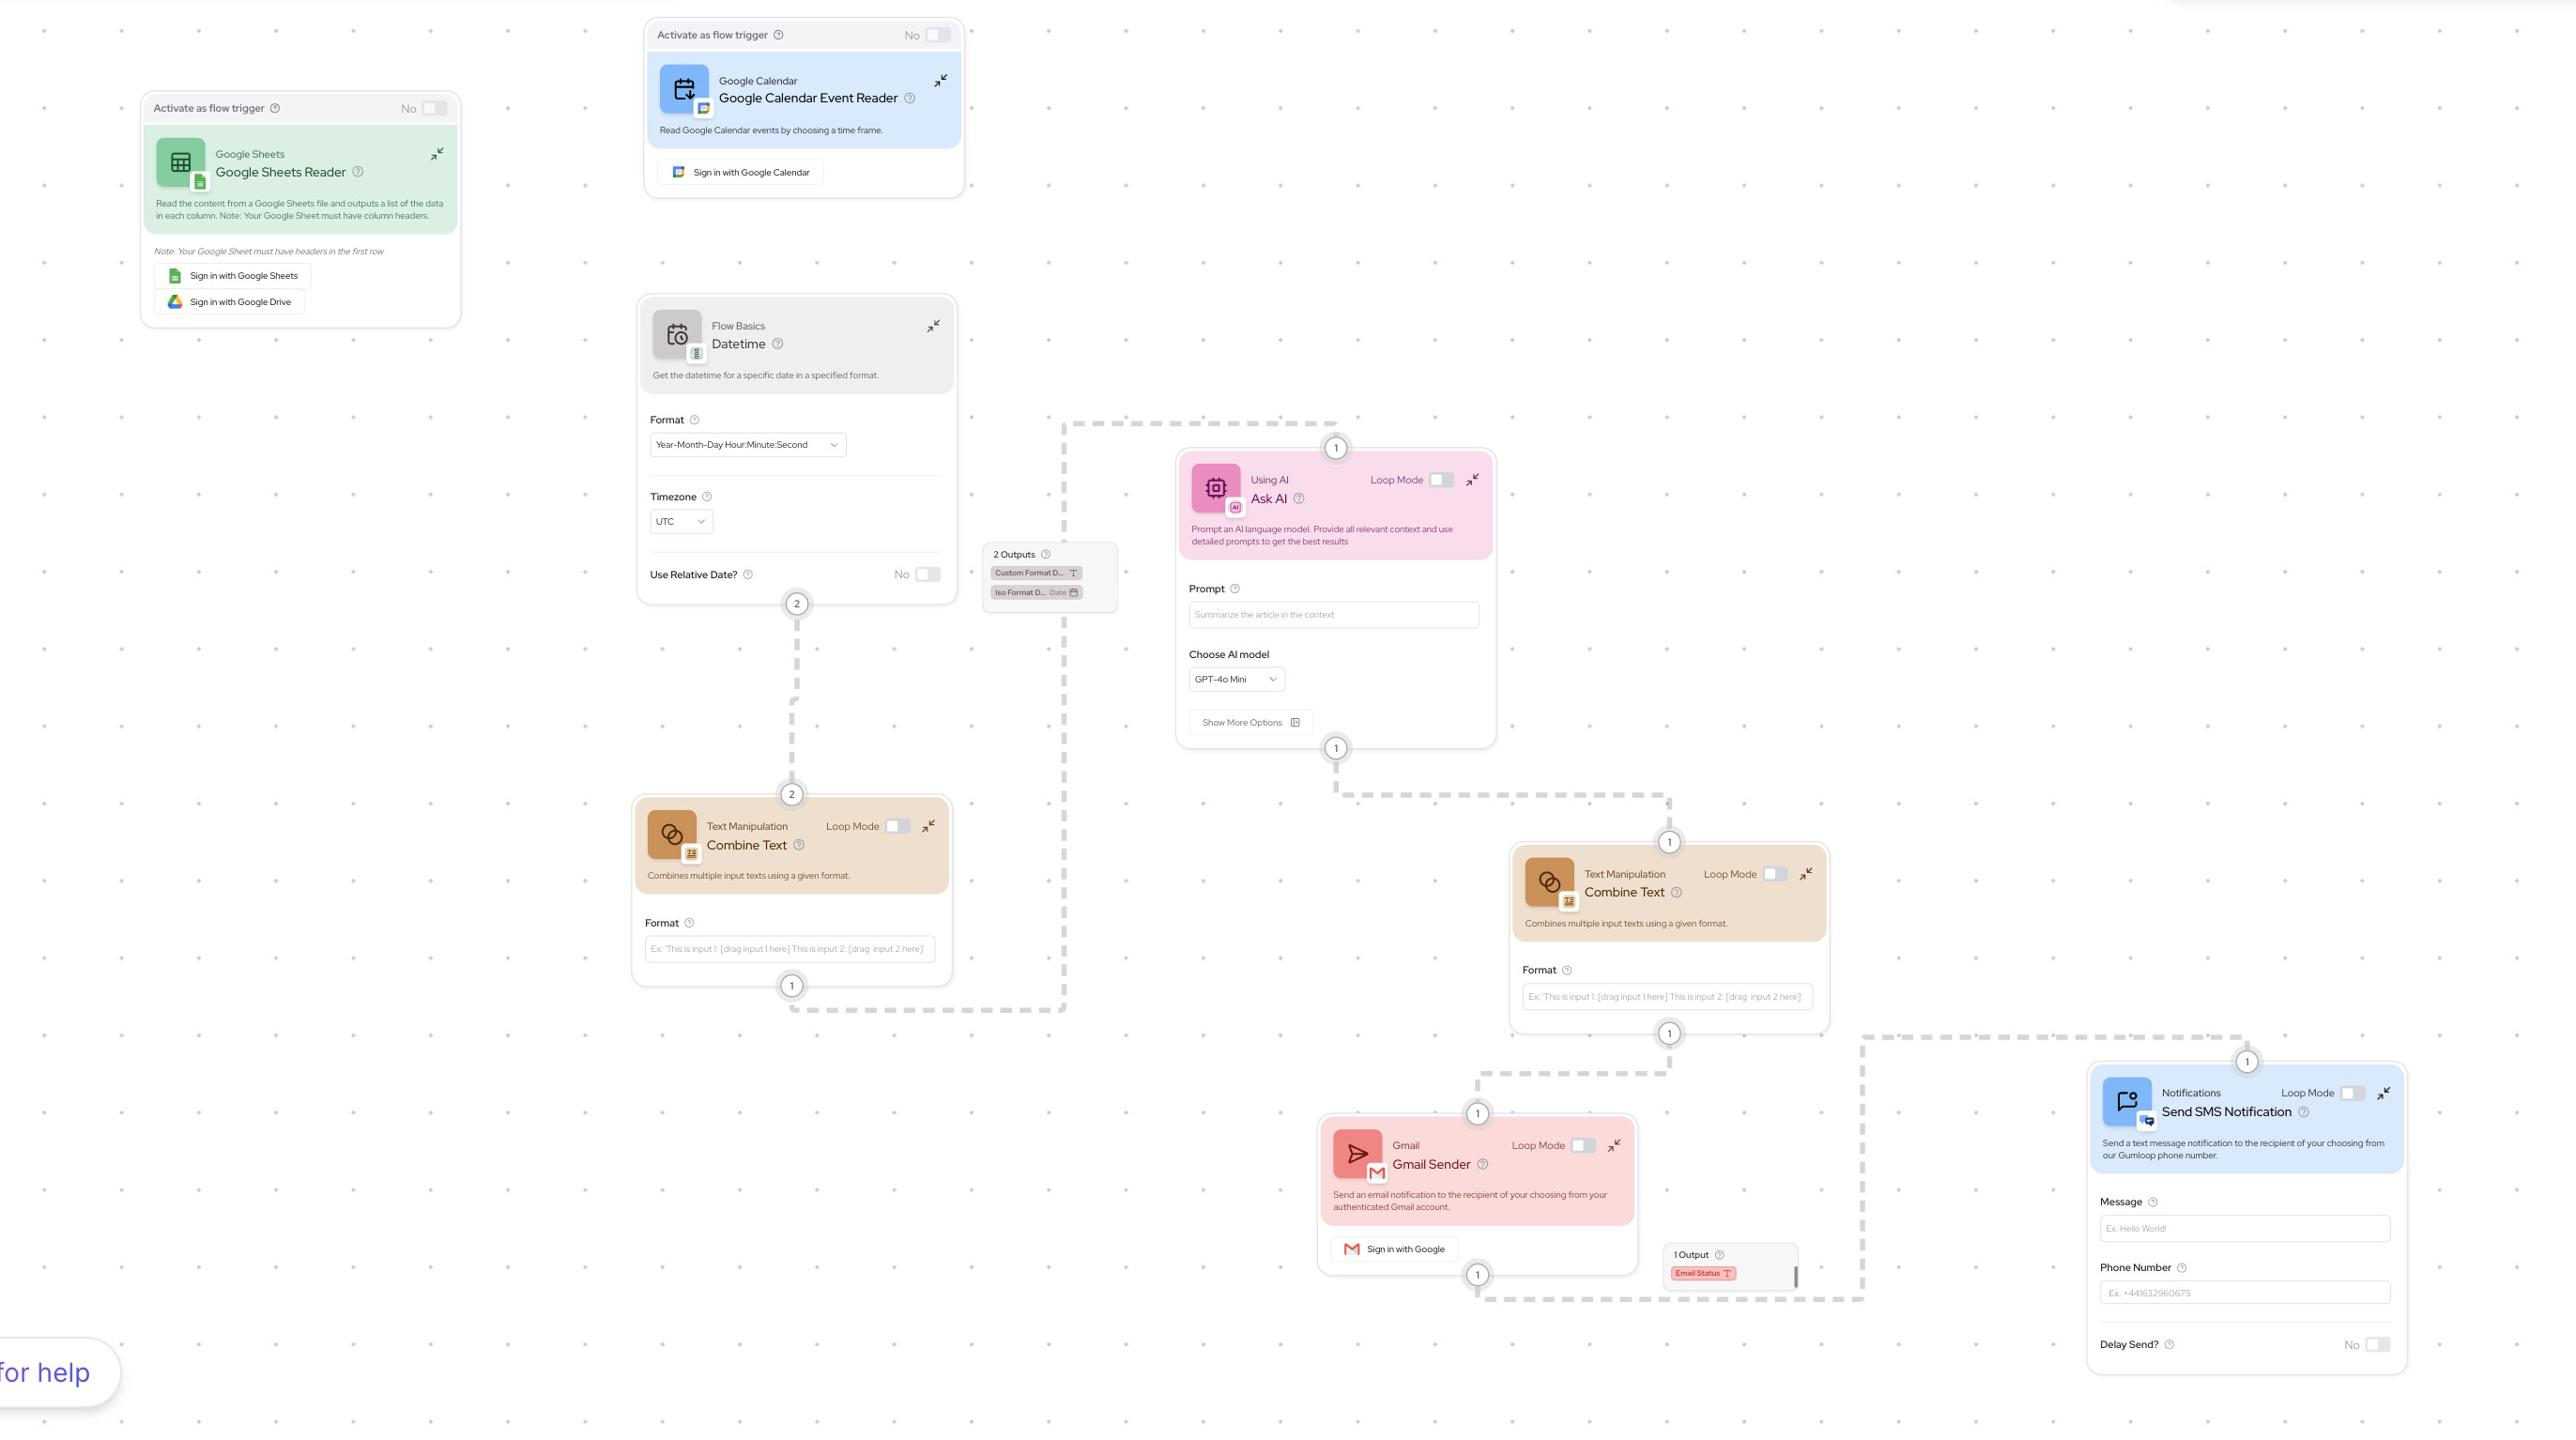This screenshot has height=1440, width=2576.
Task: Collapse the Send SMS Notification node
Action: (x=2384, y=1093)
